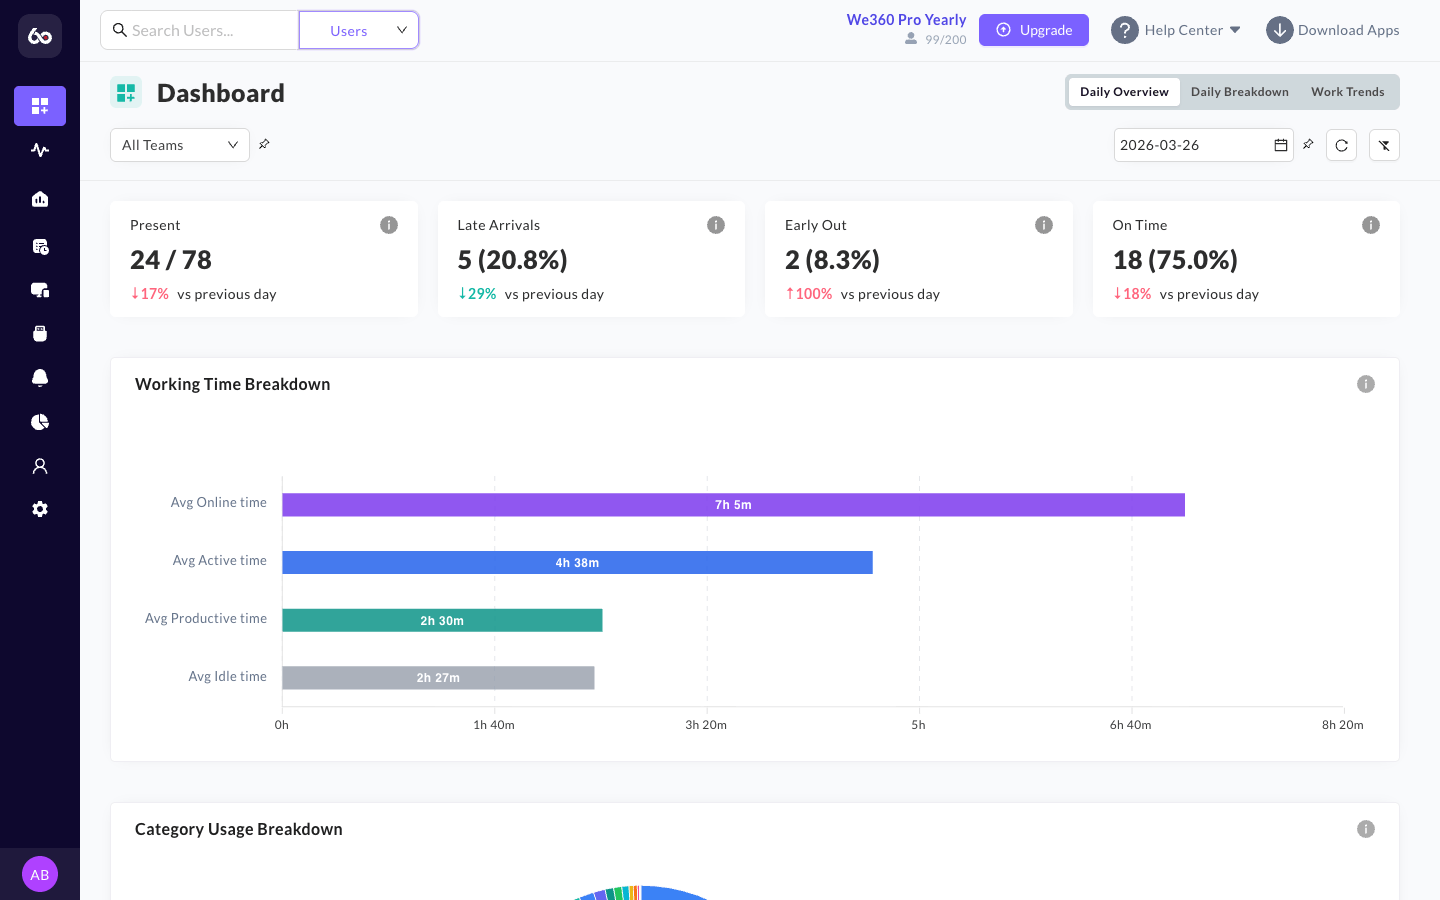Screen dimensions: 1440x900
Task: Click the 18 (75.0%) On Time value
Action: [x=1175, y=260]
